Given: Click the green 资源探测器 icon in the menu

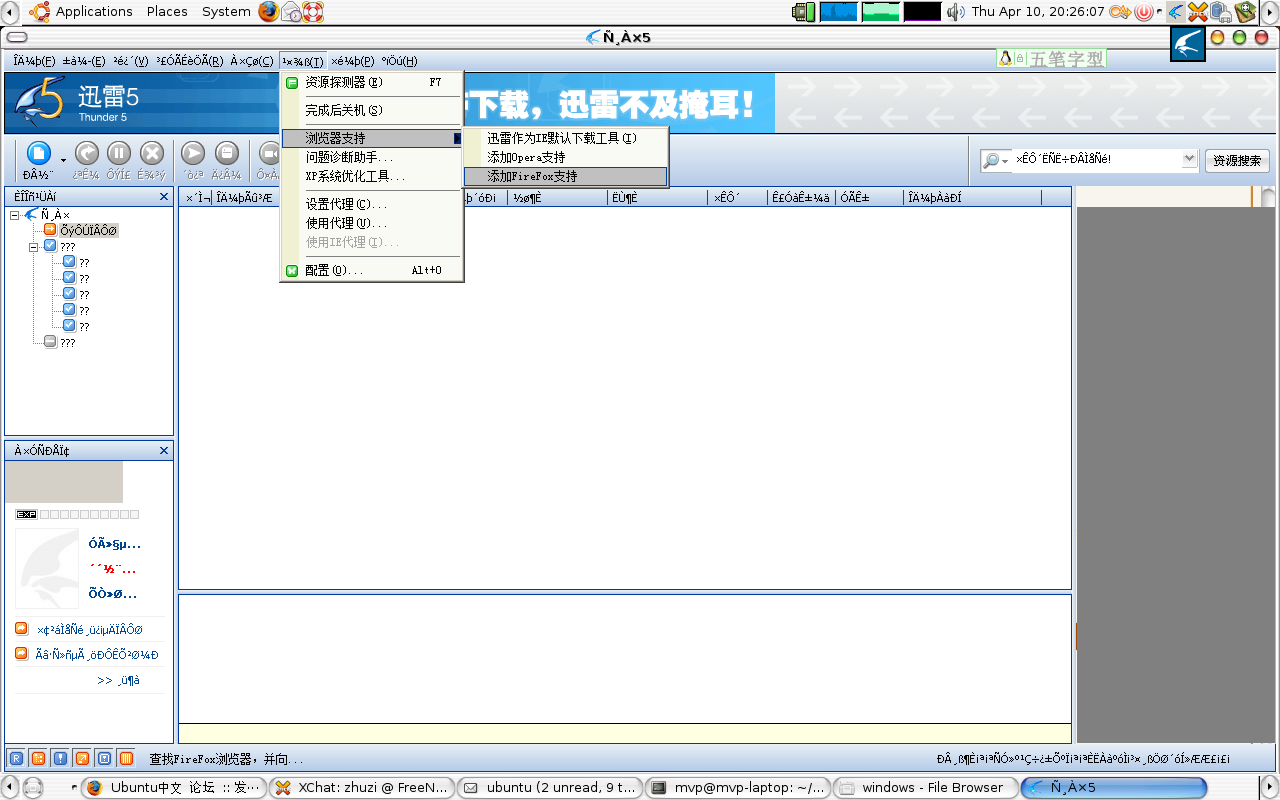Looking at the screenshot, I should coord(292,83).
